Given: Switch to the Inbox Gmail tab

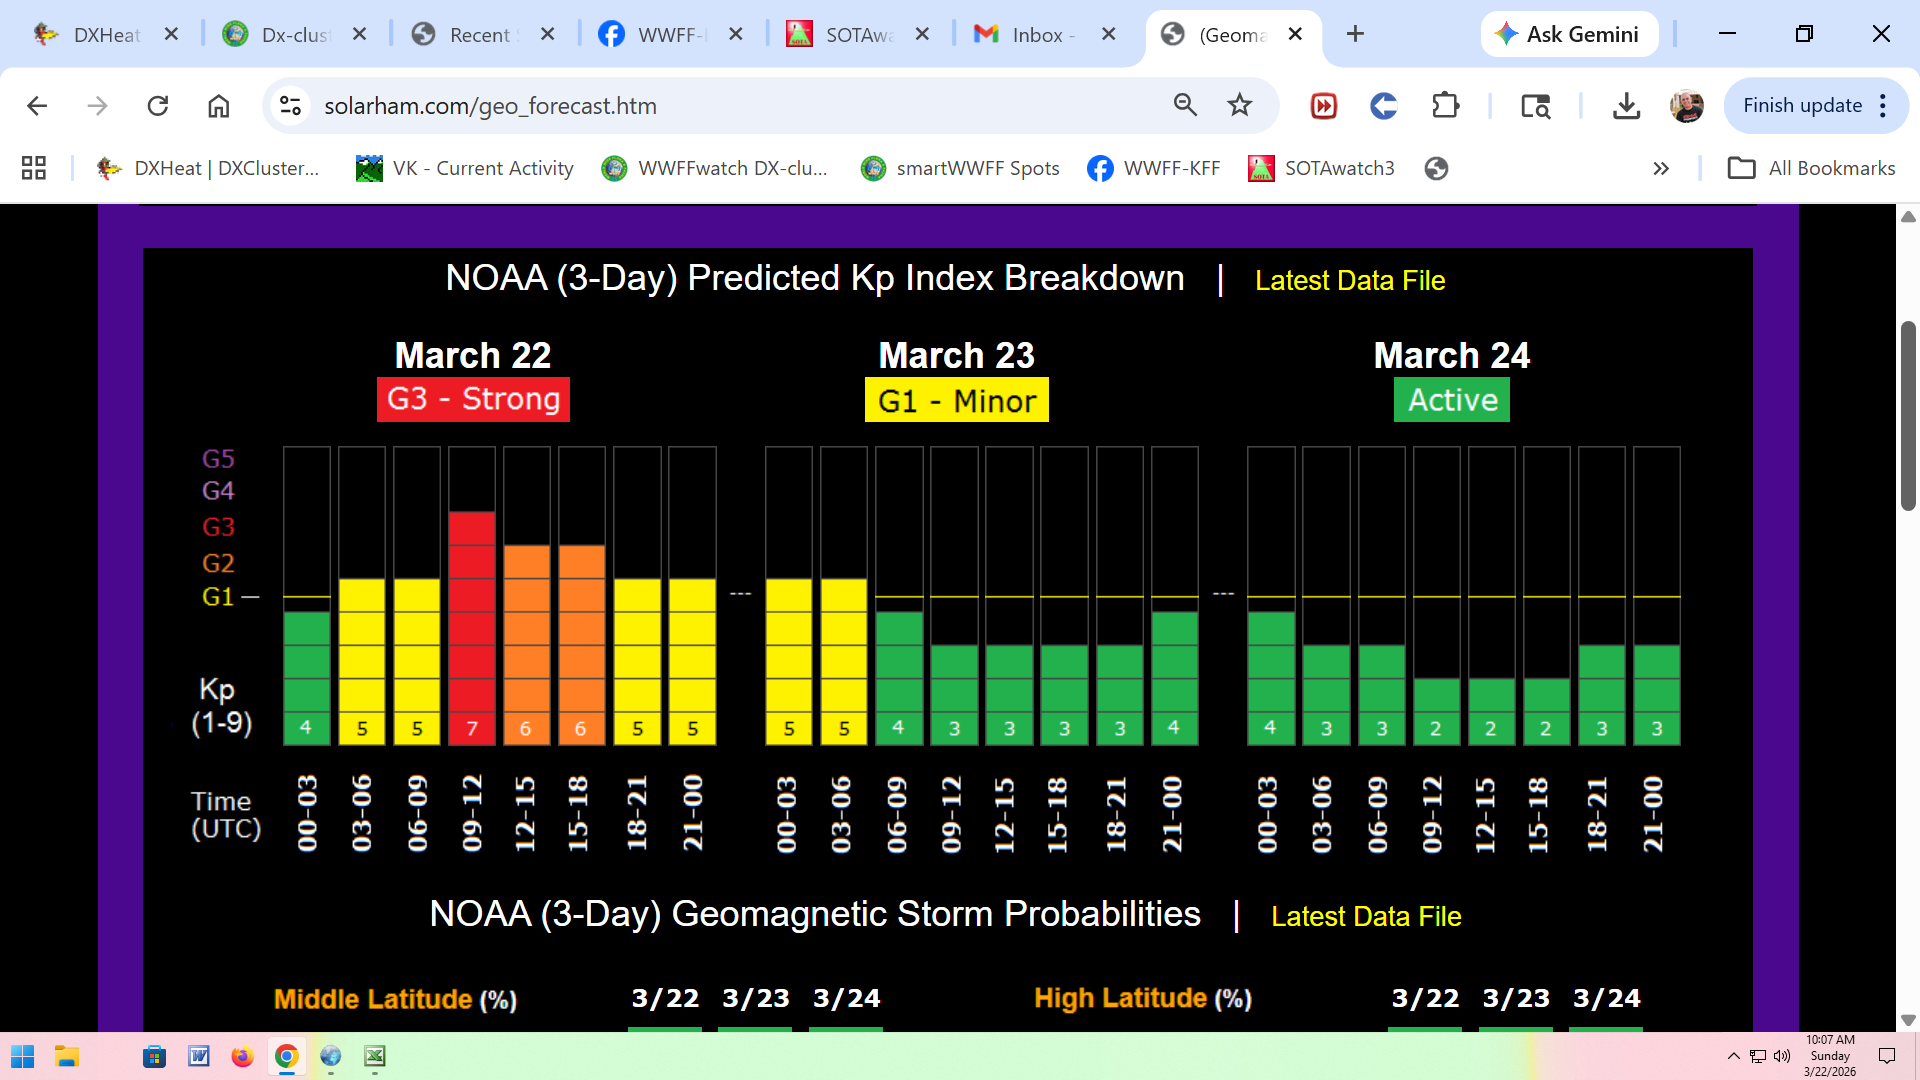Looking at the screenshot, I should [x=1040, y=34].
